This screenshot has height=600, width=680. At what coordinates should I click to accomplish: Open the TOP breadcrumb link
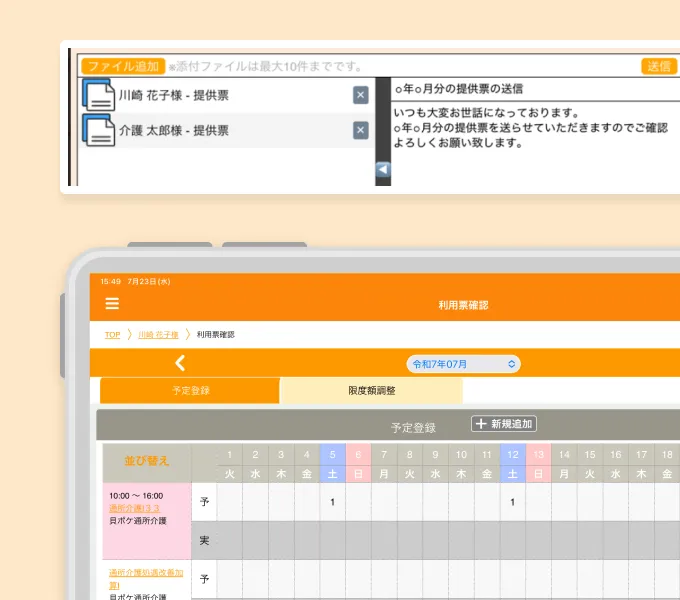112,334
